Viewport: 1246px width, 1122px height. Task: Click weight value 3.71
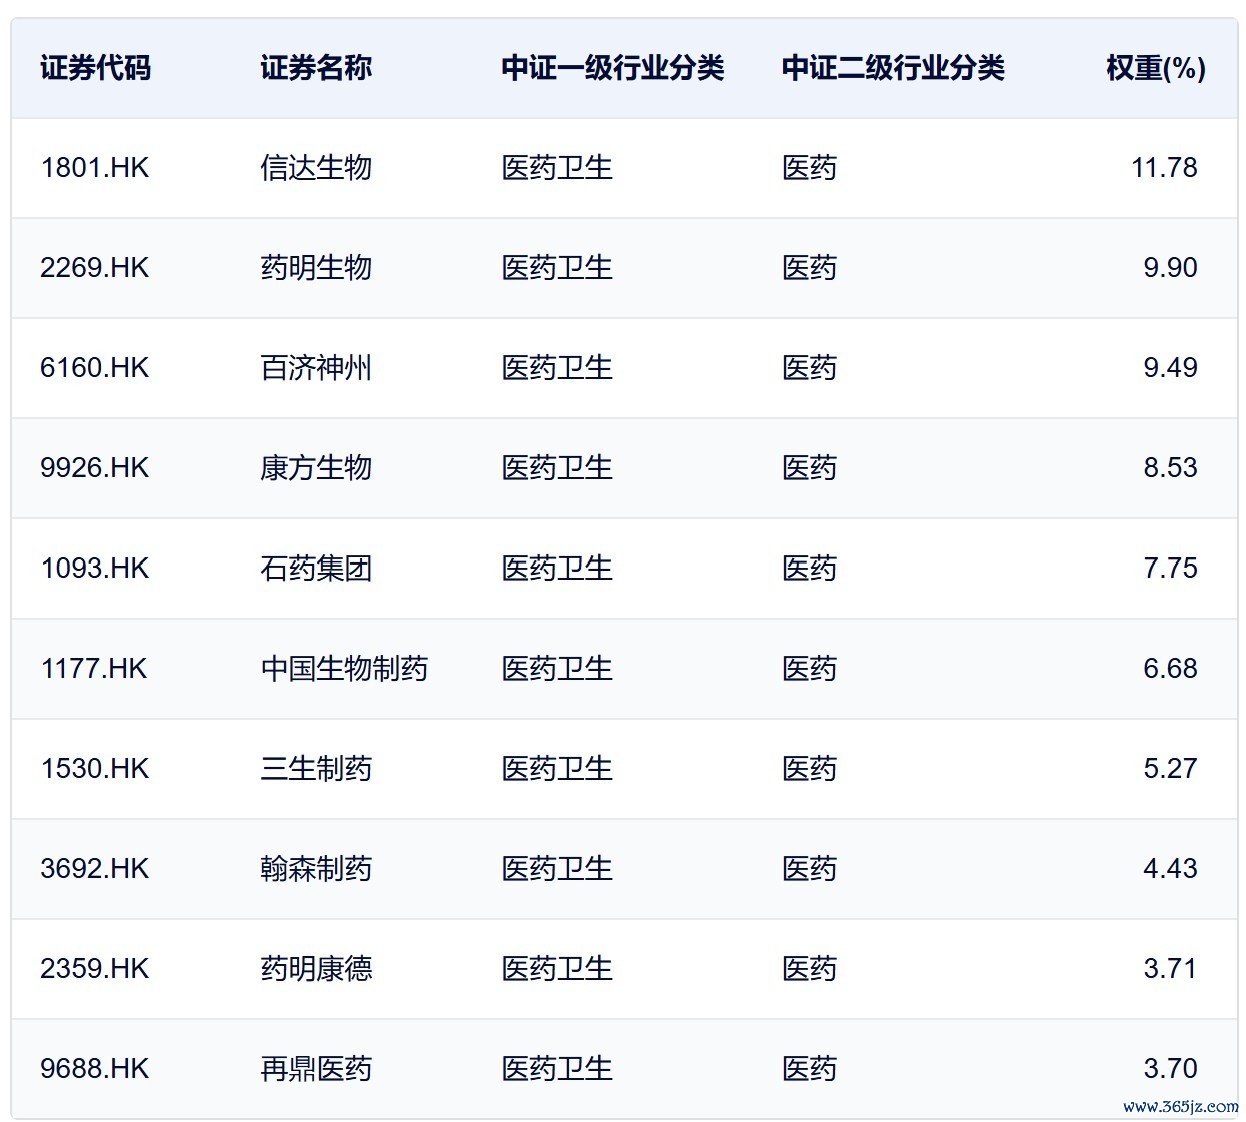pyautogui.click(x=1170, y=968)
